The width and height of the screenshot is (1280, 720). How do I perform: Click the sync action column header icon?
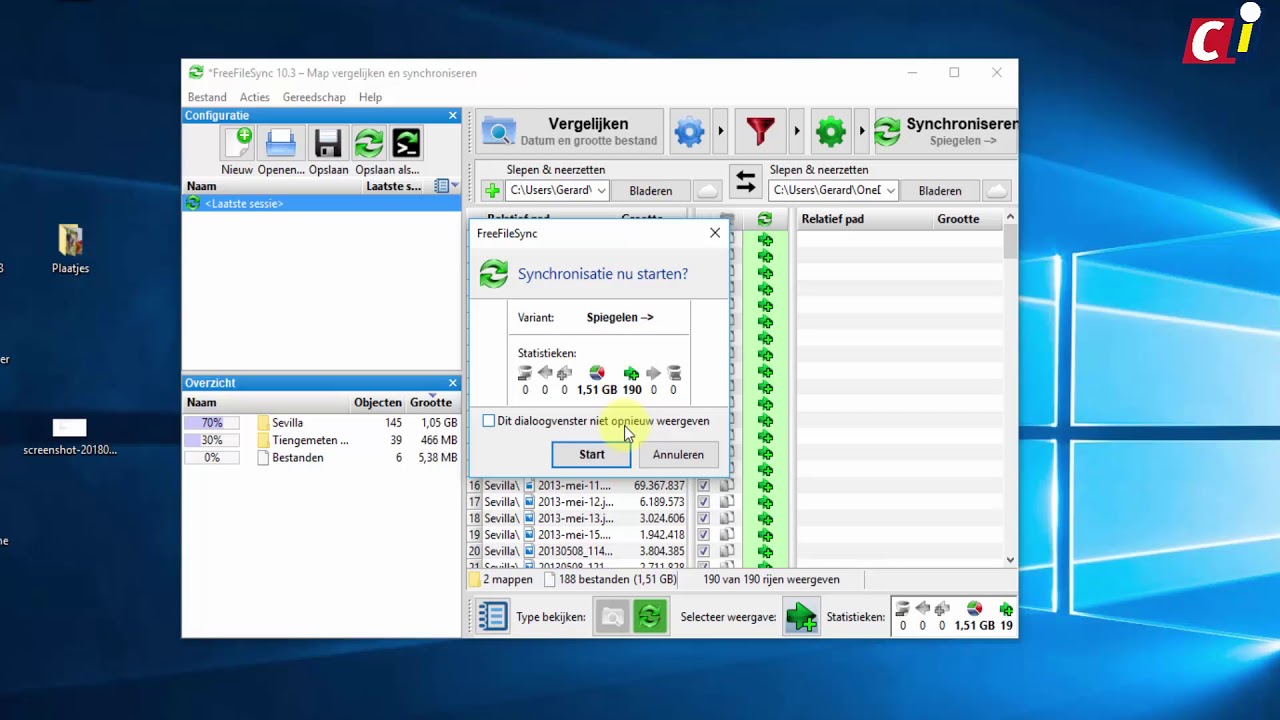(x=765, y=219)
